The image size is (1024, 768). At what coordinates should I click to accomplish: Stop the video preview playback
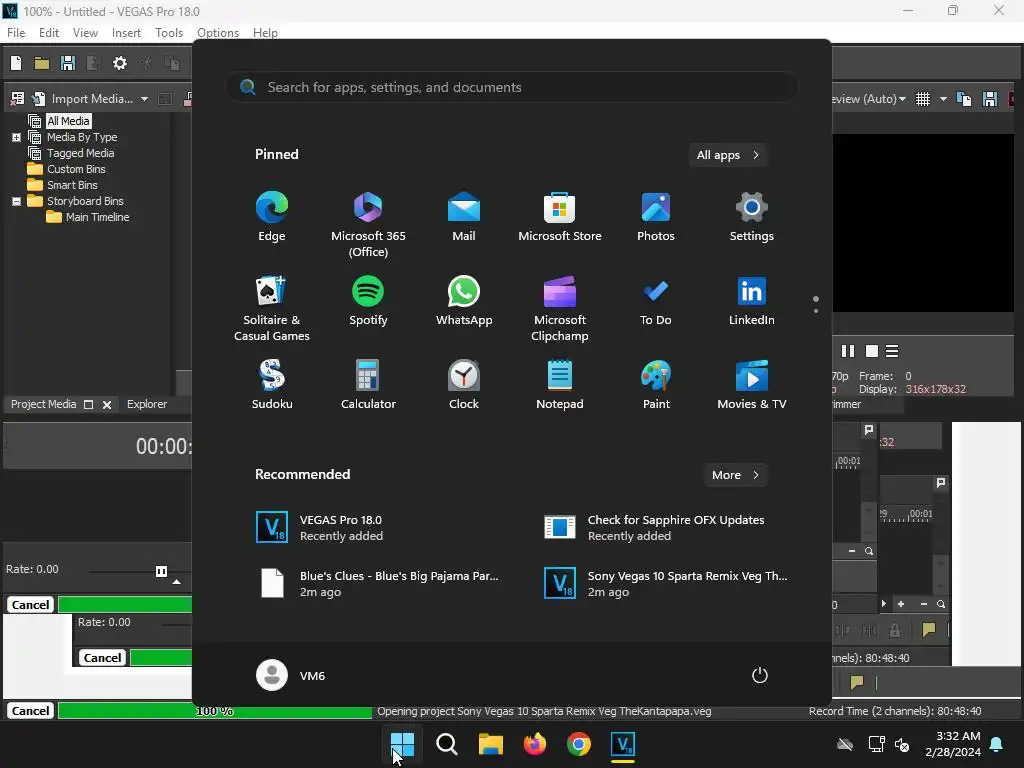871,351
